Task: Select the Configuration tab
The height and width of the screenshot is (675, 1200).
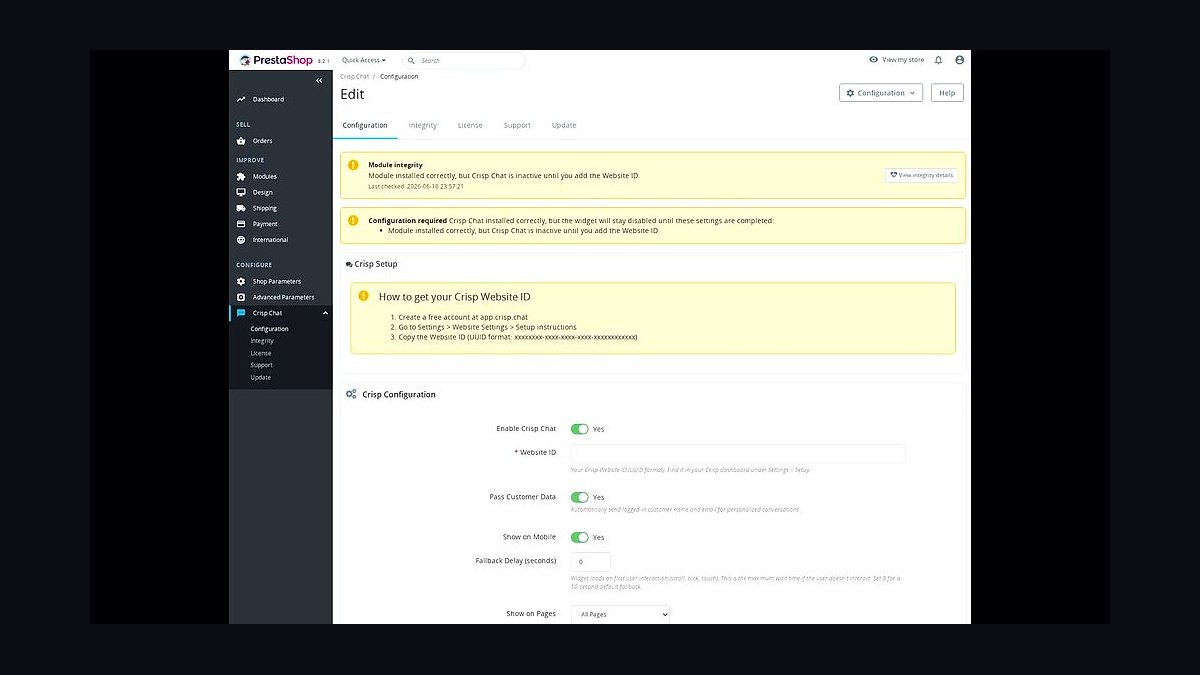Action: tap(365, 125)
